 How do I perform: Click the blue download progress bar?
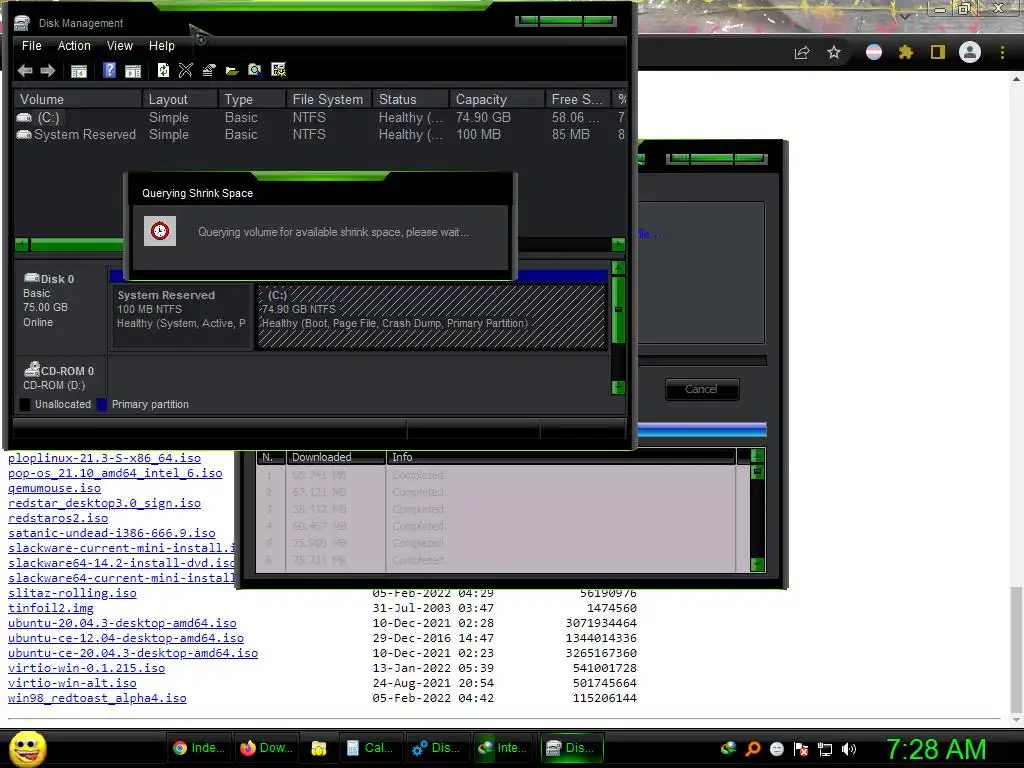click(701, 429)
